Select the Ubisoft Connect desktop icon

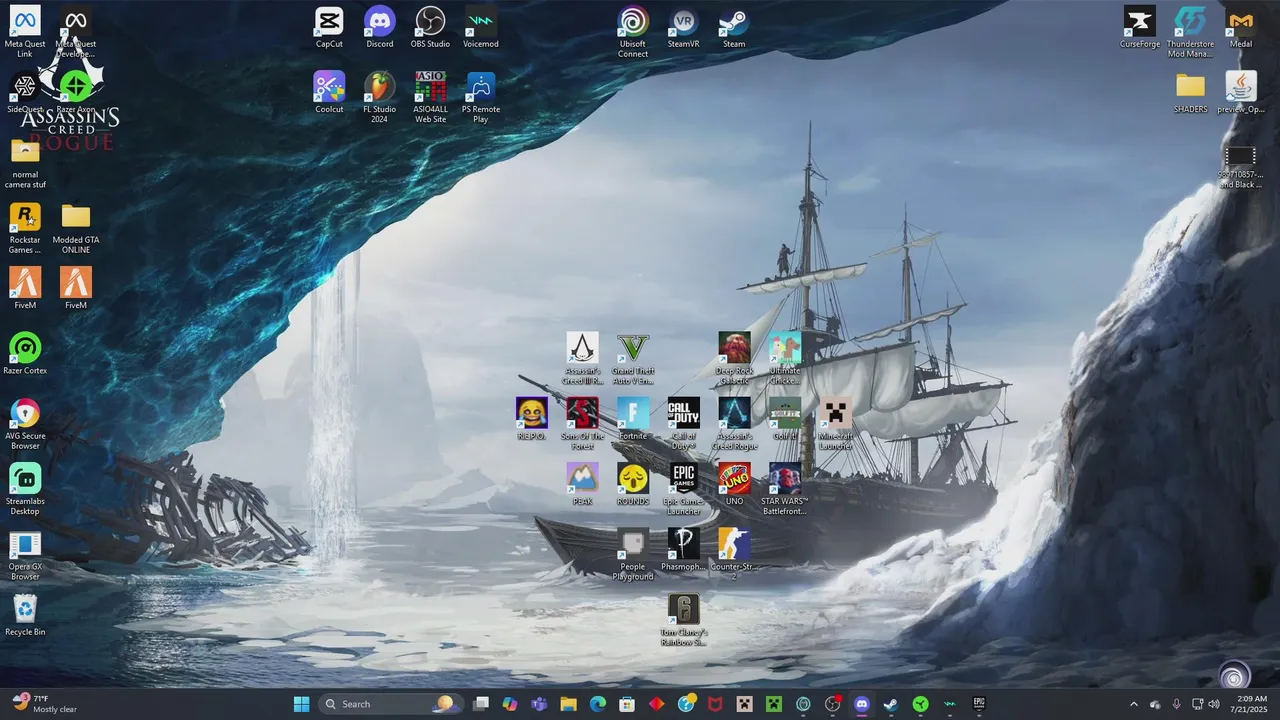633,33
